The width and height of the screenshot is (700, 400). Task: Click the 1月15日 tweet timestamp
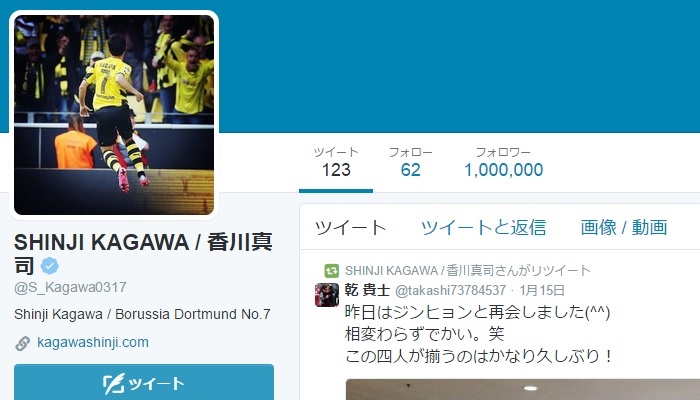coord(542,291)
